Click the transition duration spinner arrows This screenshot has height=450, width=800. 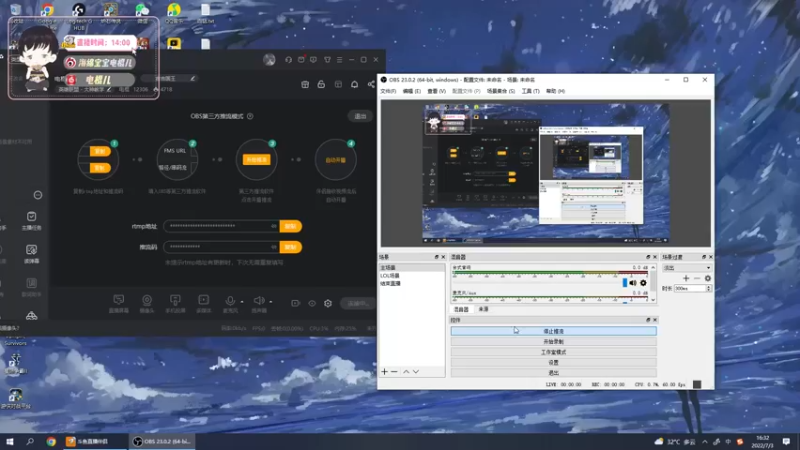point(709,288)
